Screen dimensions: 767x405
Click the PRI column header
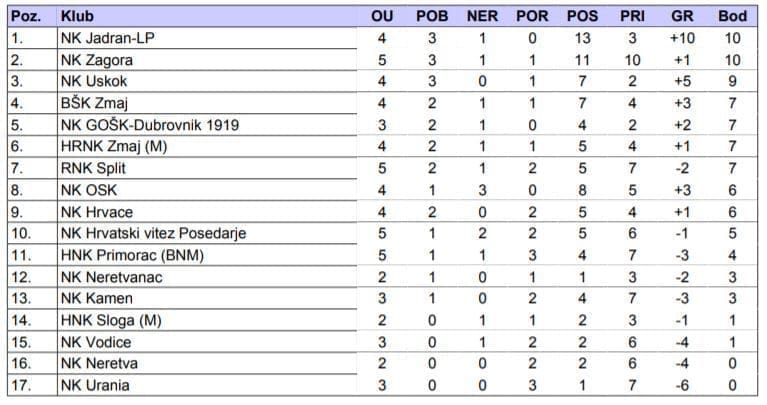pos(632,16)
